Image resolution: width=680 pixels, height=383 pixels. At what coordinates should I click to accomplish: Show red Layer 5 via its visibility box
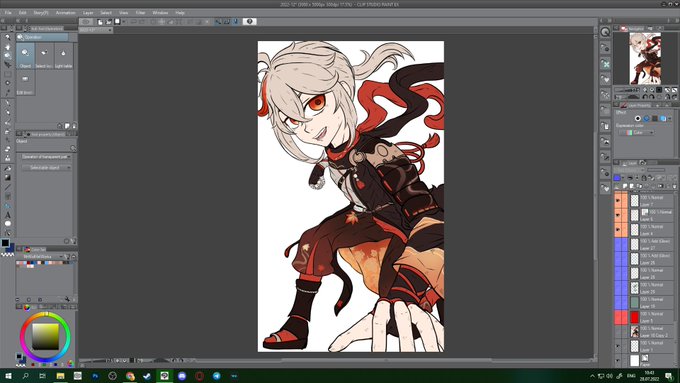pos(618,317)
